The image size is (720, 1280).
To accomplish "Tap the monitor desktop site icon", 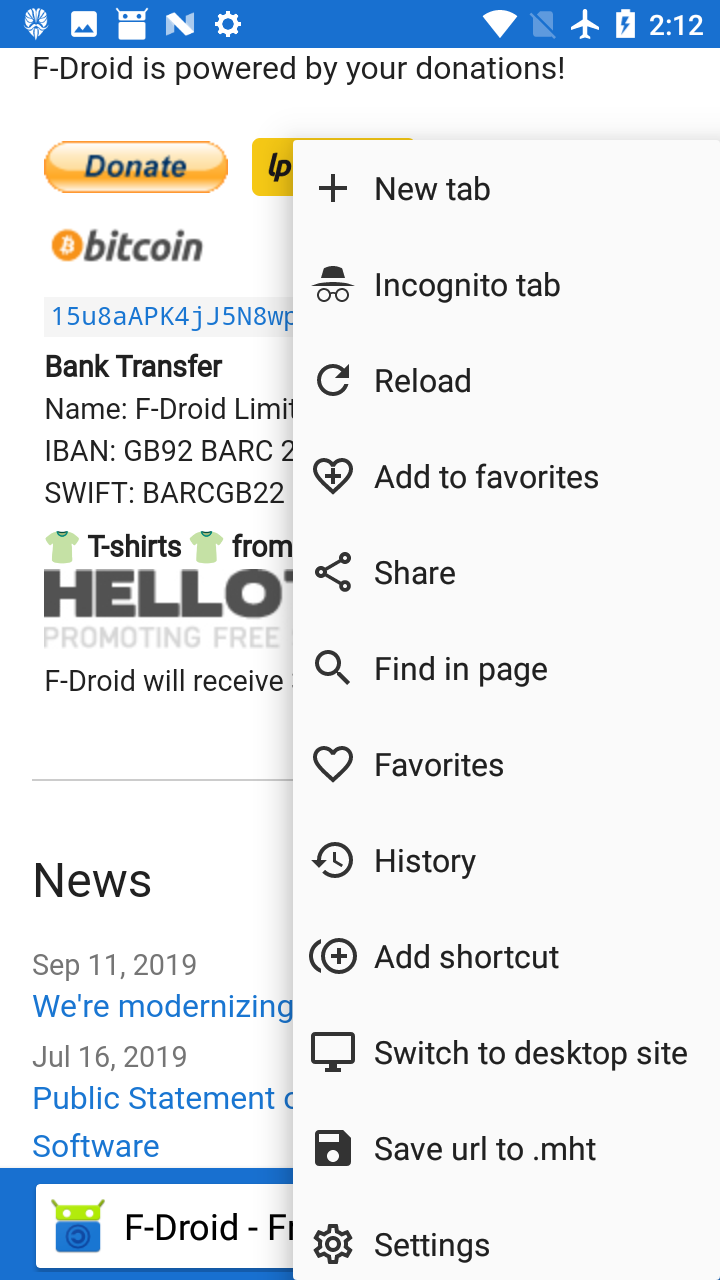I will pyautogui.click(x=333, y=1053).
